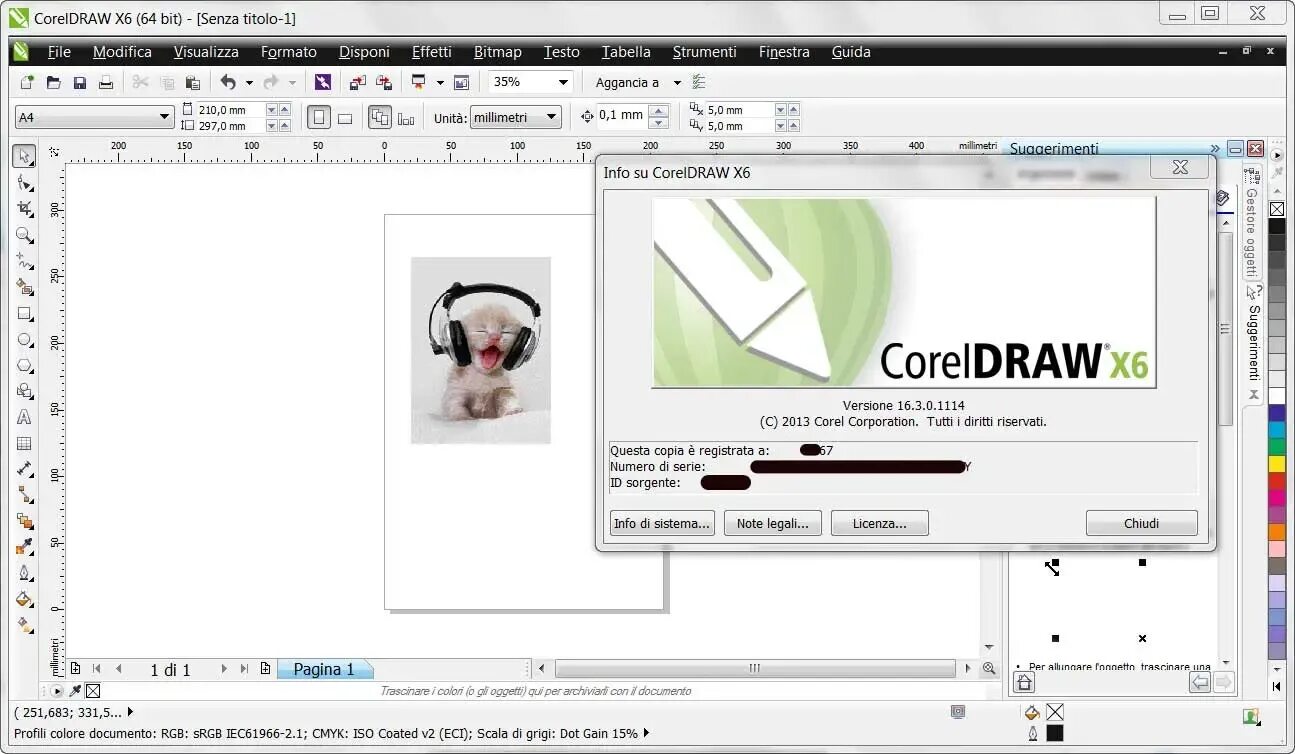Select the Pagina 1 tab
Viewport: 1295px width, 754px height.
[x=324, y=669]
